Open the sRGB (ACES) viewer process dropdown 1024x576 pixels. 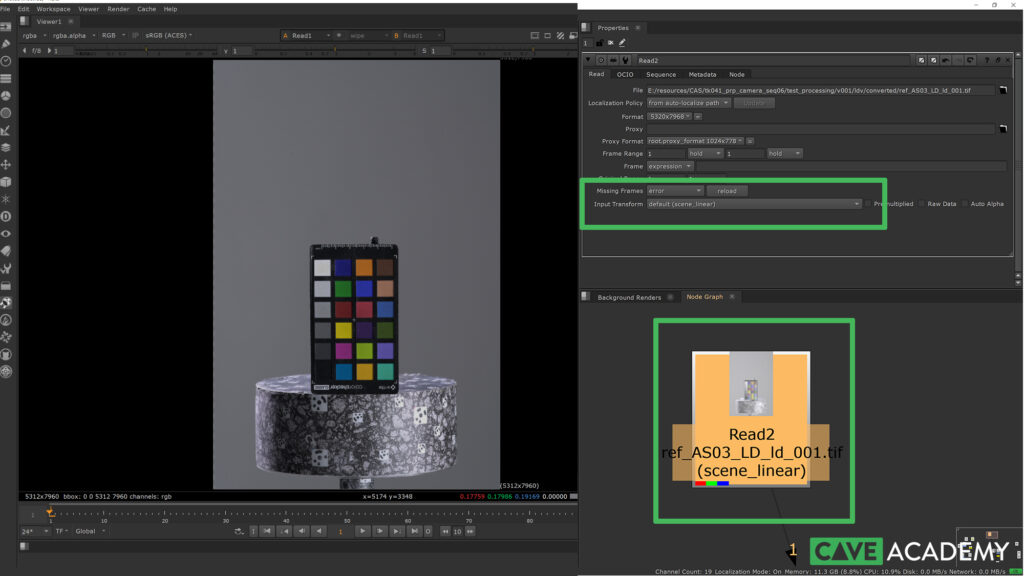point(168,35)
